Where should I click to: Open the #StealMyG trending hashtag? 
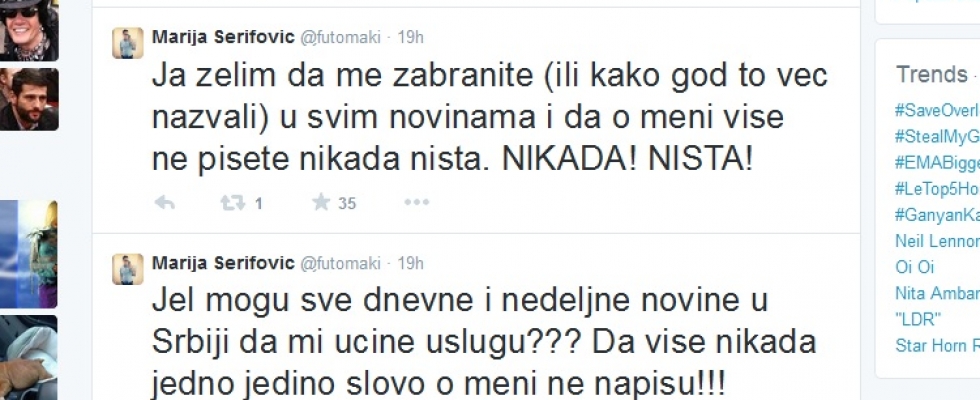936,137
